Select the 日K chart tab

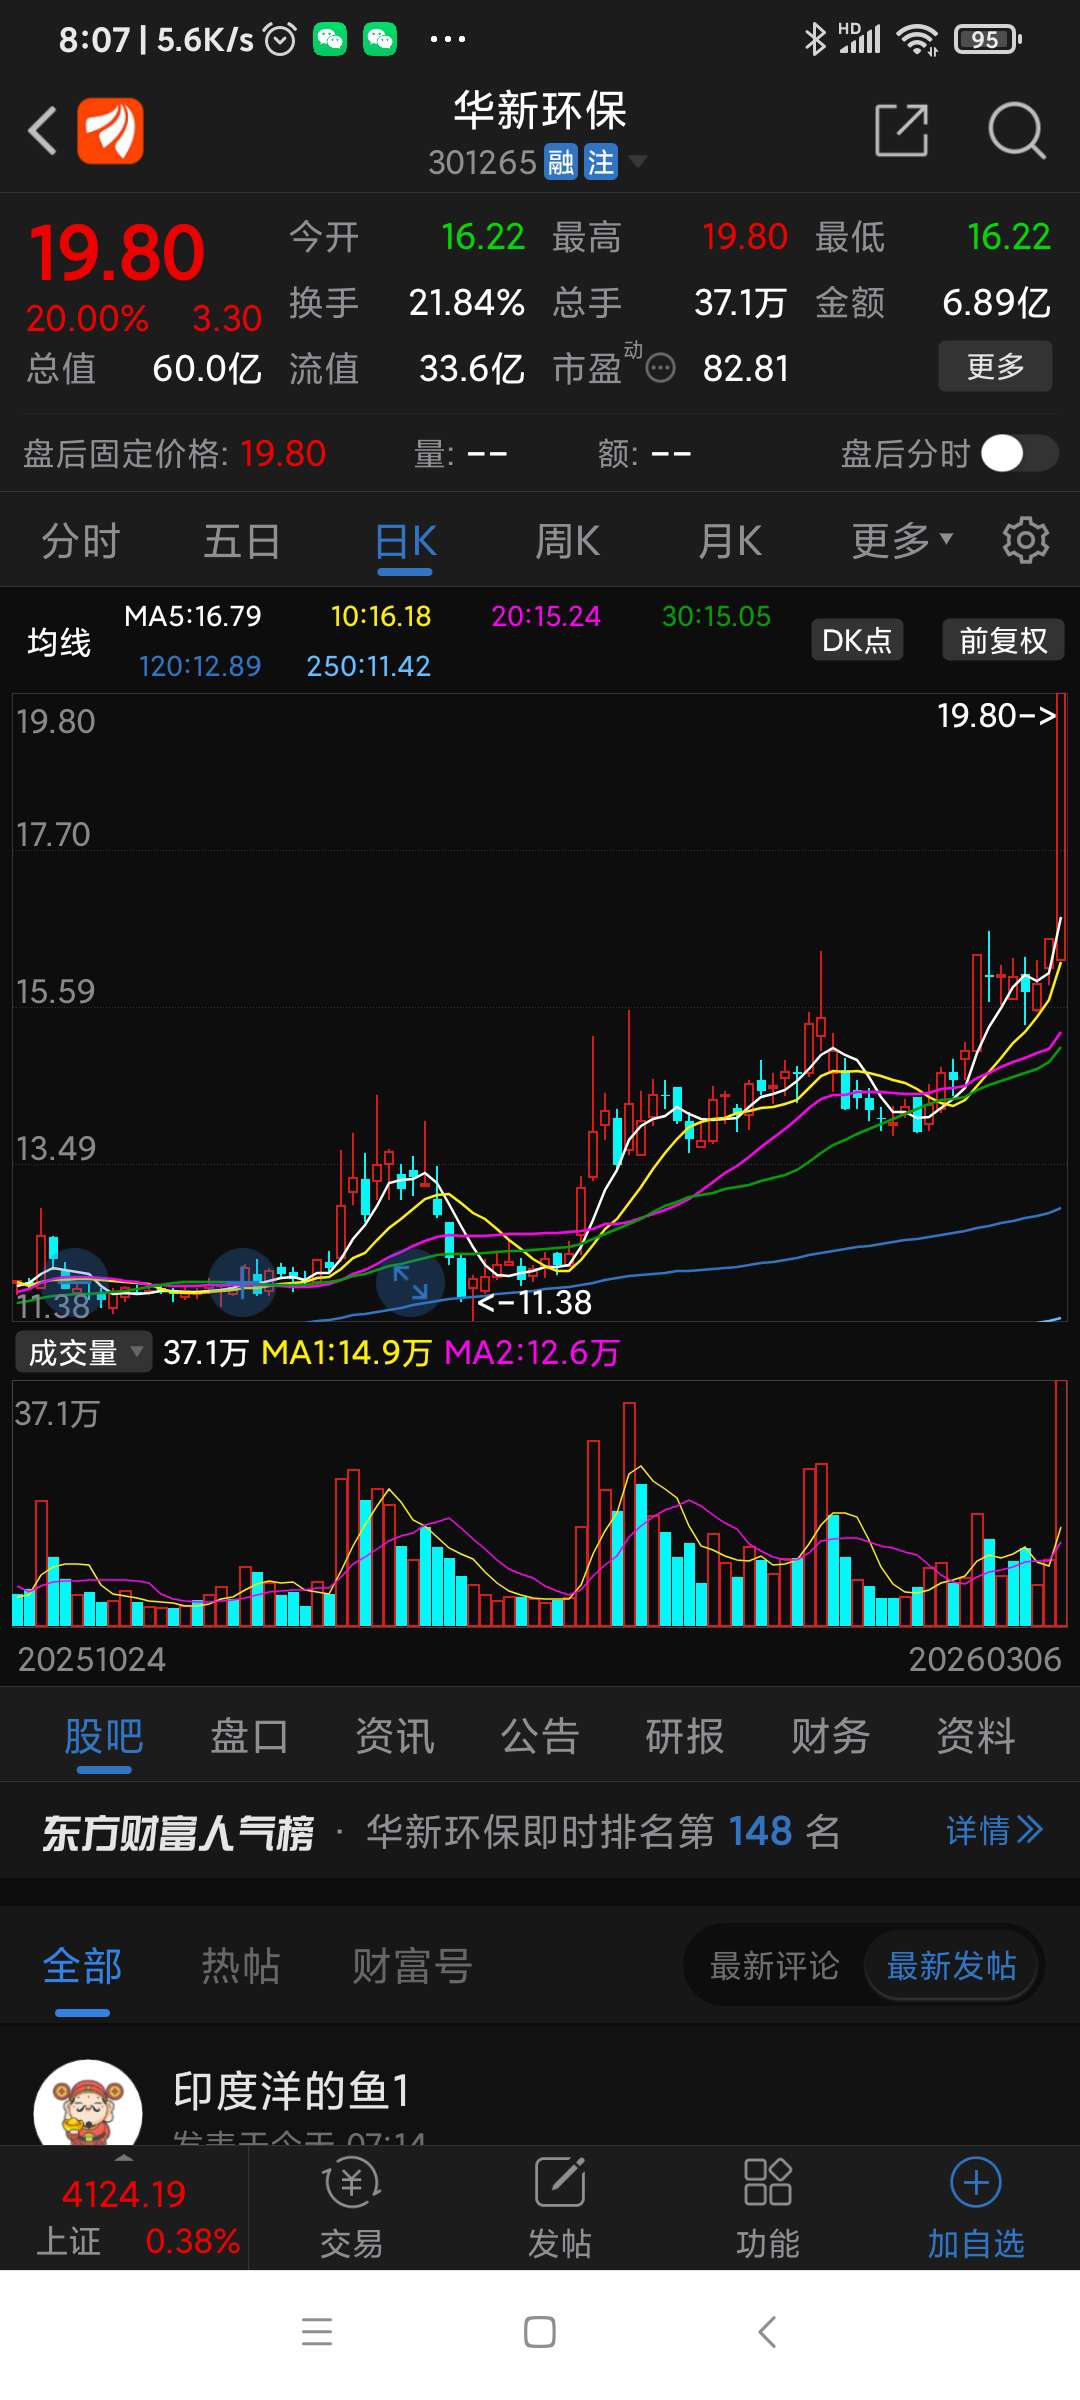(405, 541)
